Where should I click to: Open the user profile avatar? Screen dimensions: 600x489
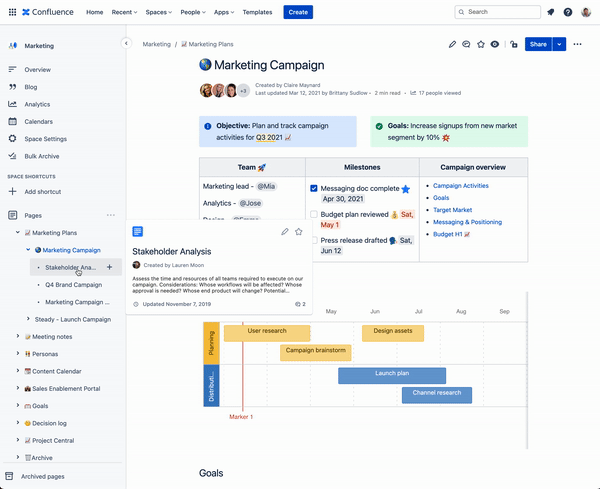(586, 12)
